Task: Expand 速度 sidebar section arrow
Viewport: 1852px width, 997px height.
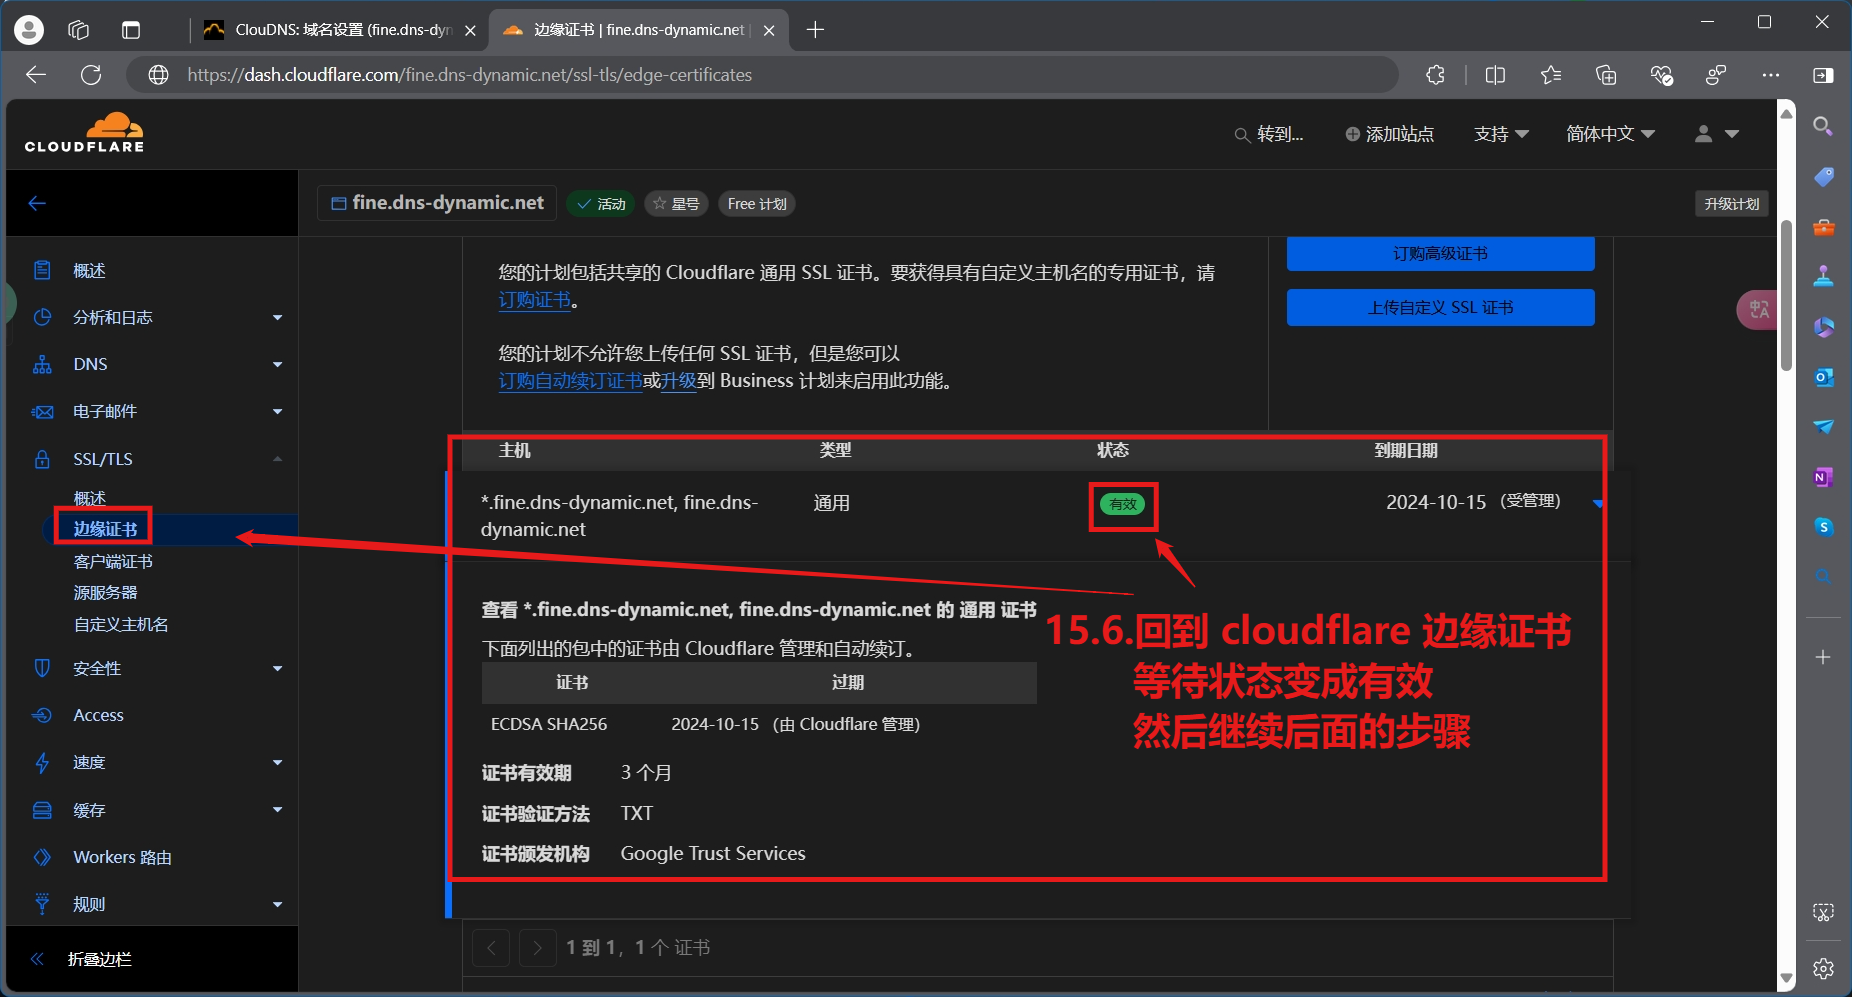Action: [277, 763]
